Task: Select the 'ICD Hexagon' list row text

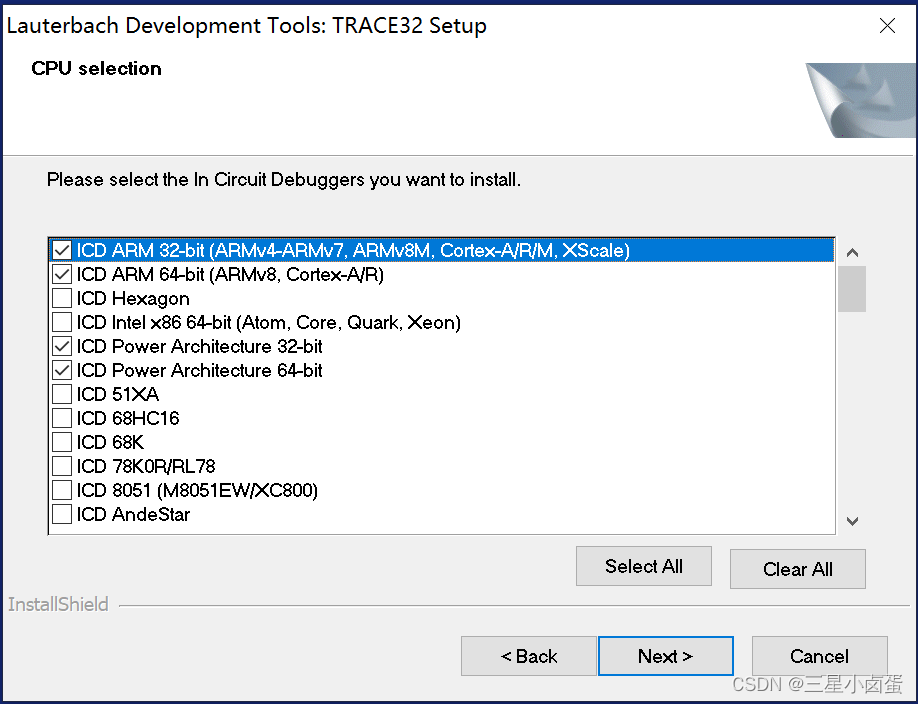Action: click(133, 299)
